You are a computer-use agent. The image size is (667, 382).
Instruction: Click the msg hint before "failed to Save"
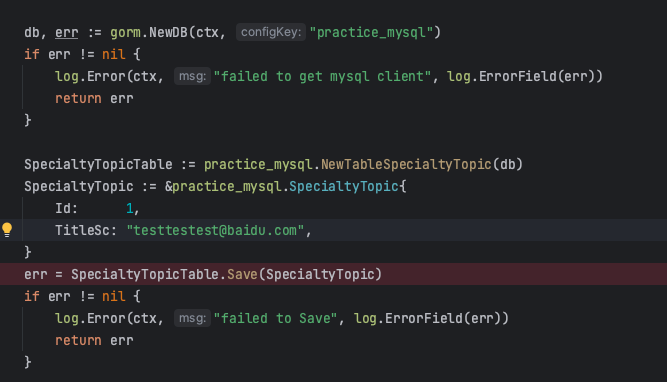[192, 318]
